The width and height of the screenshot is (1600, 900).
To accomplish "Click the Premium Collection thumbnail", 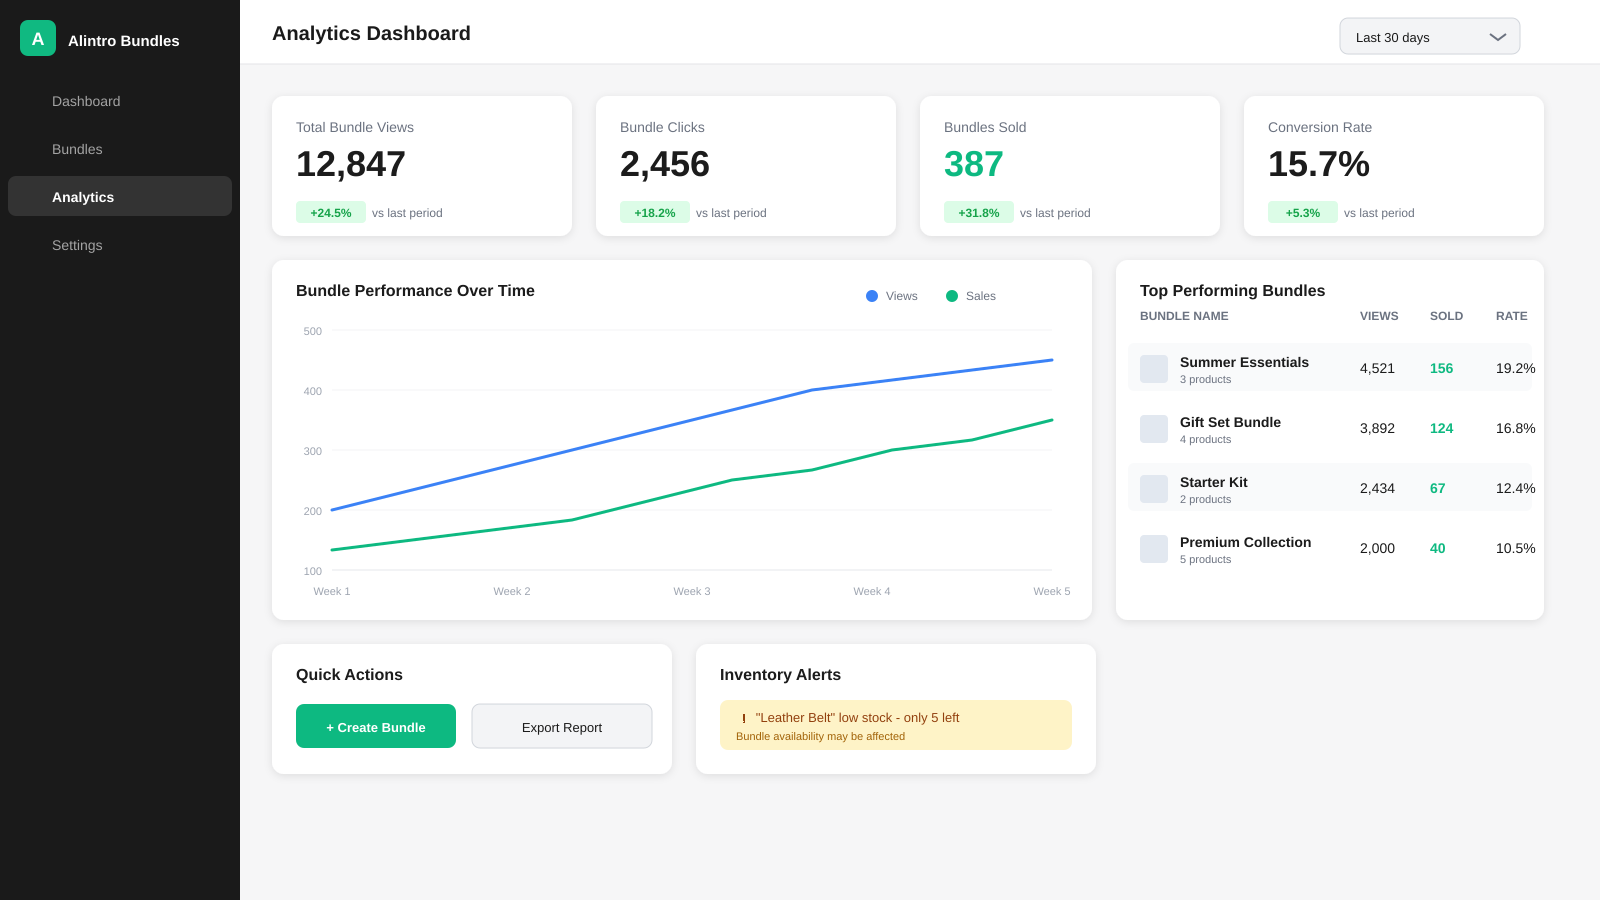I will [x=1153, y=548].
